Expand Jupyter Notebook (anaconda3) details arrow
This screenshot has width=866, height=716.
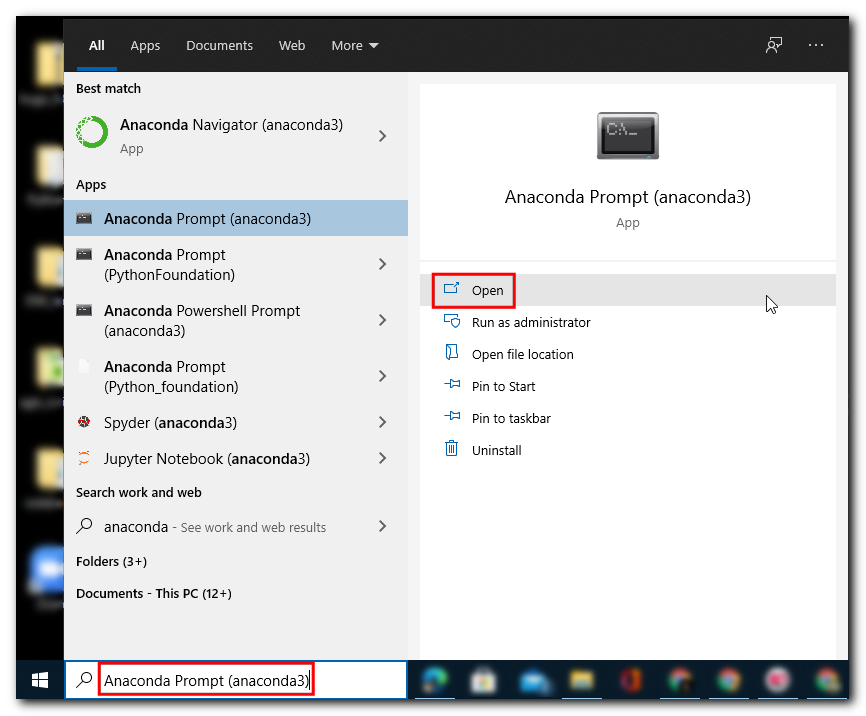pyautogui.click(x=382, y=458)
